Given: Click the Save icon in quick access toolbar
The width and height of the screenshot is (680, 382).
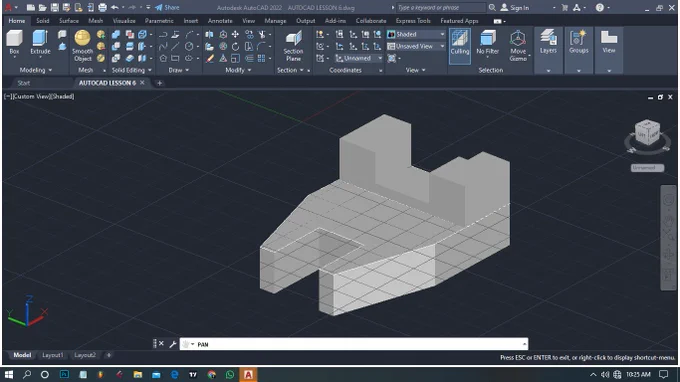Looking at the screenshot, I should 54,7.
